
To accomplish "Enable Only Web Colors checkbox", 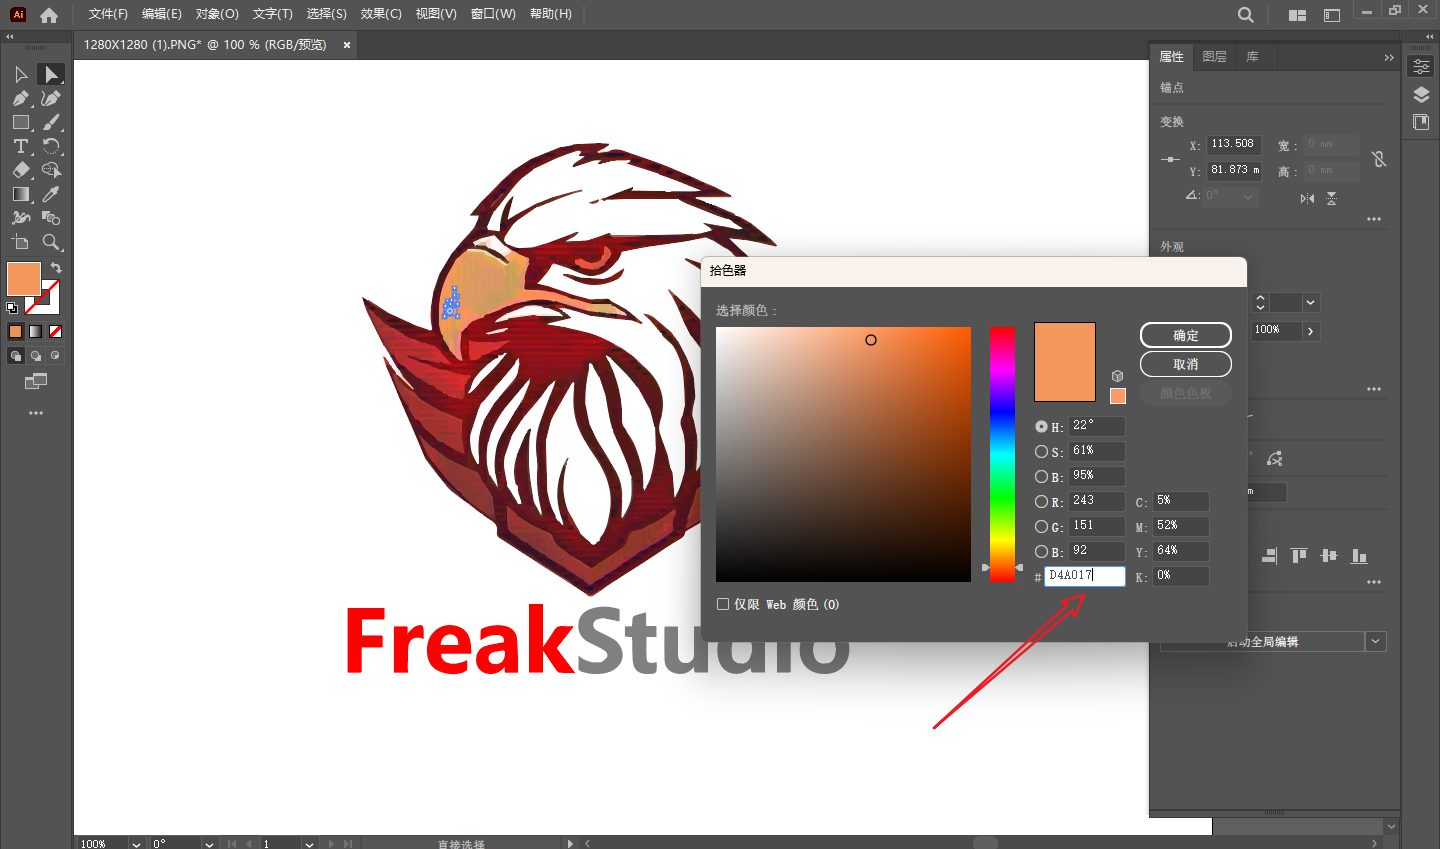I will click(723, 604).
